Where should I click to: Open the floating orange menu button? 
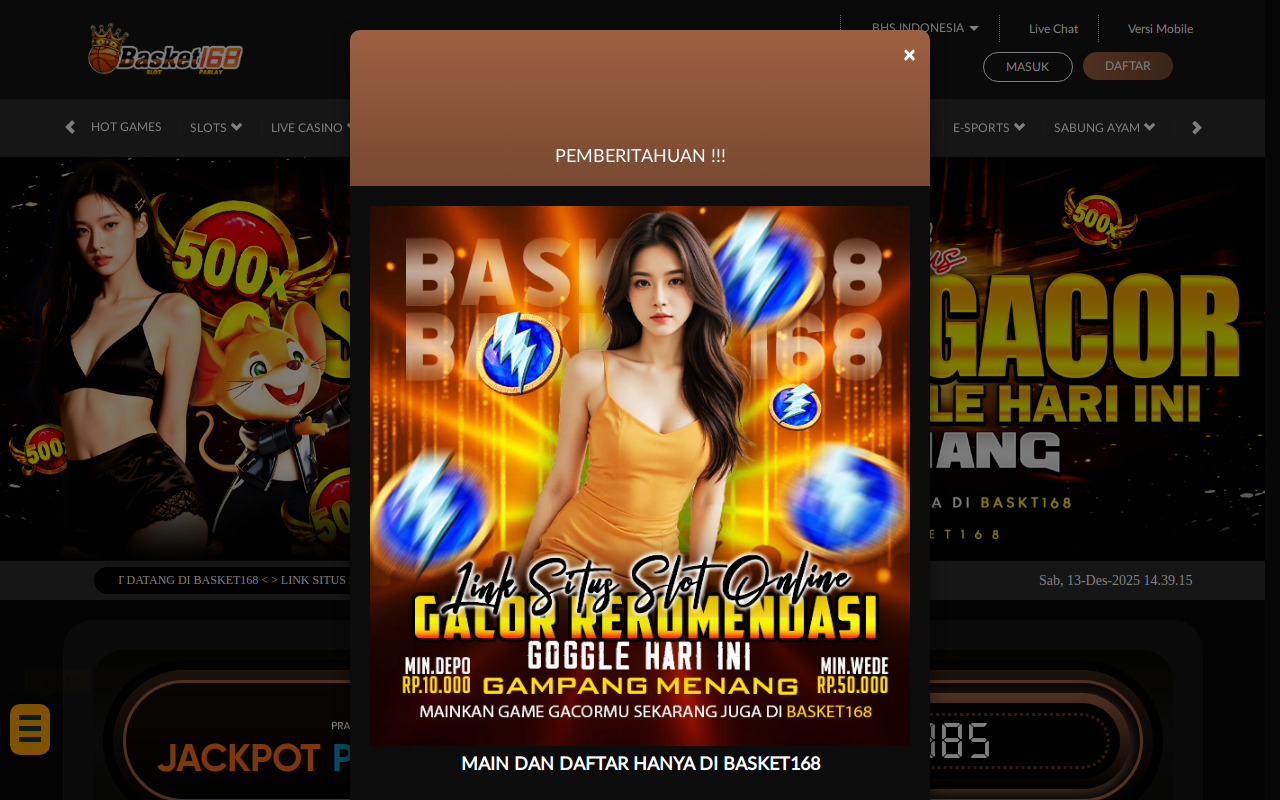(30, 729)
